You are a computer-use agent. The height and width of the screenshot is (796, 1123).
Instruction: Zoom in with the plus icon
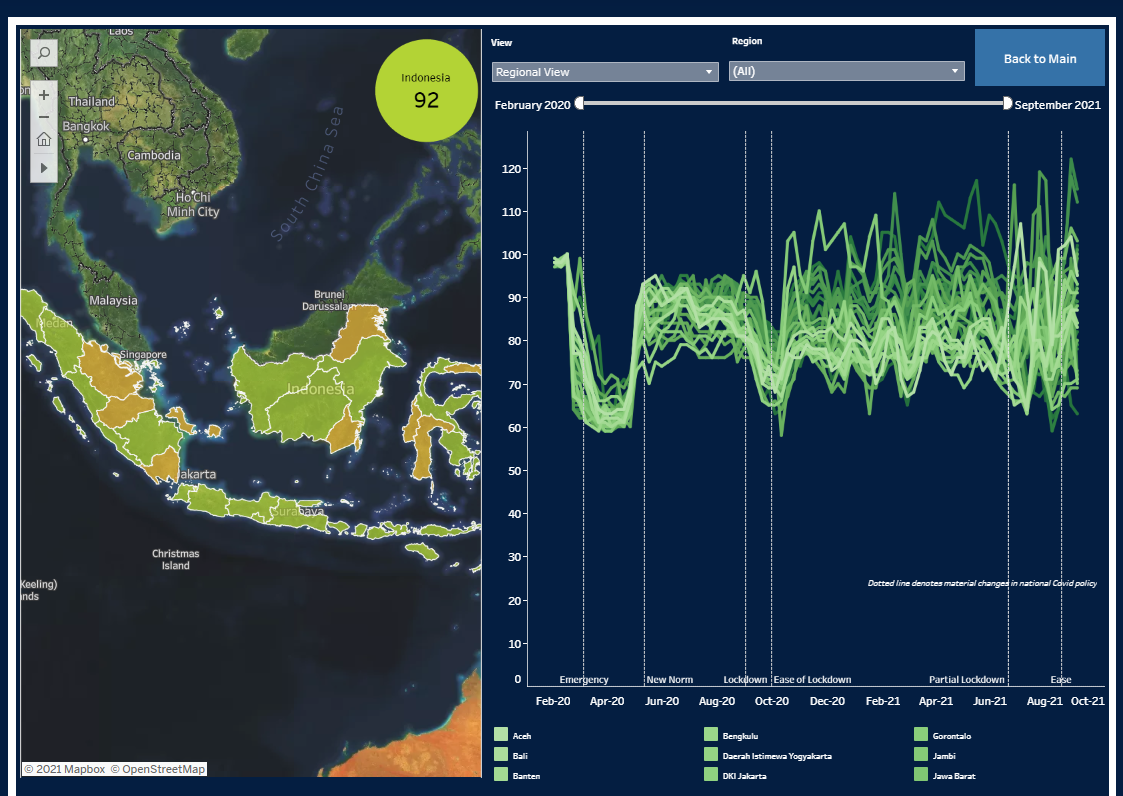[43, 96]
